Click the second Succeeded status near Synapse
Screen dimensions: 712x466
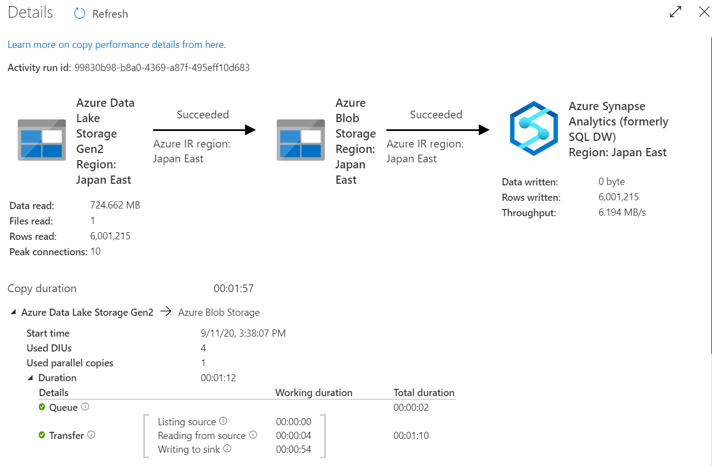[436, 114]
